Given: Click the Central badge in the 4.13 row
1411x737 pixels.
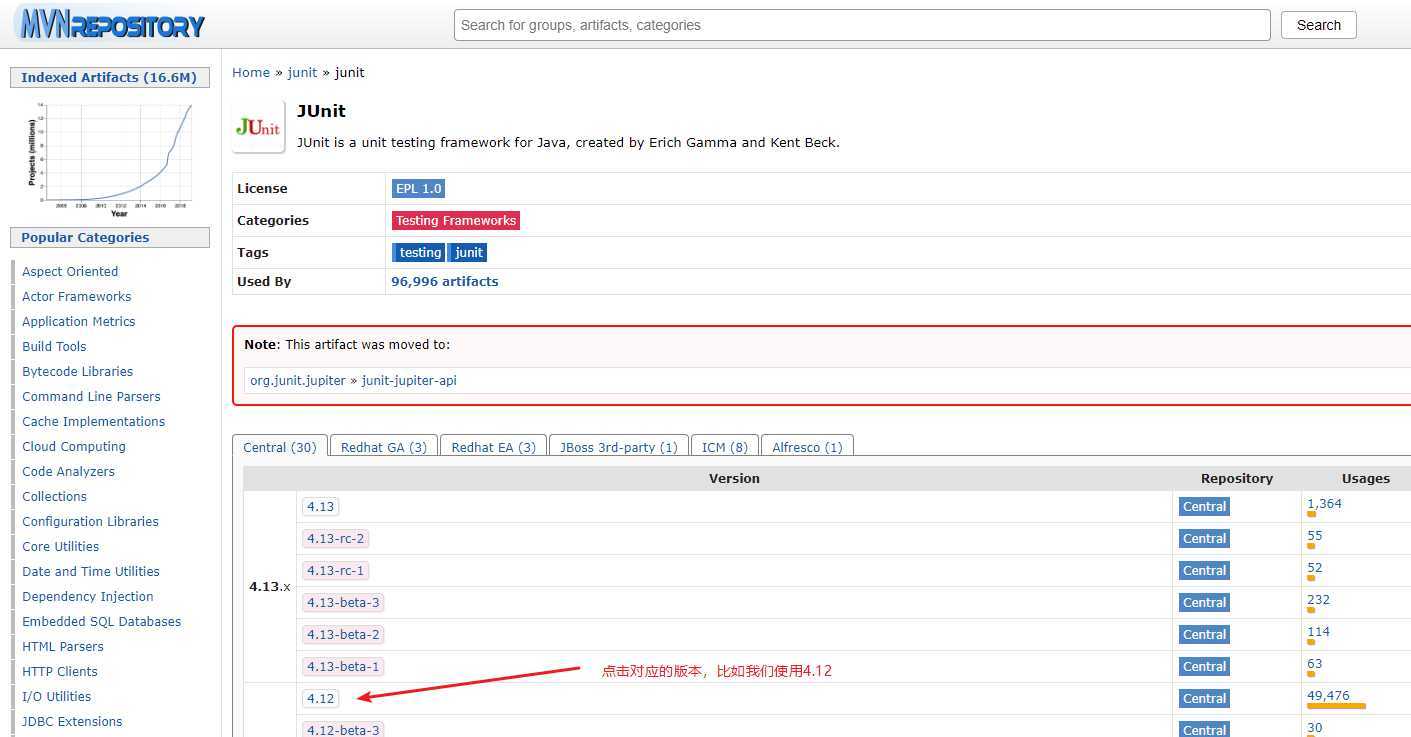Looking at the screenshot, I should pyautogui.click(x=1204, y=506).
